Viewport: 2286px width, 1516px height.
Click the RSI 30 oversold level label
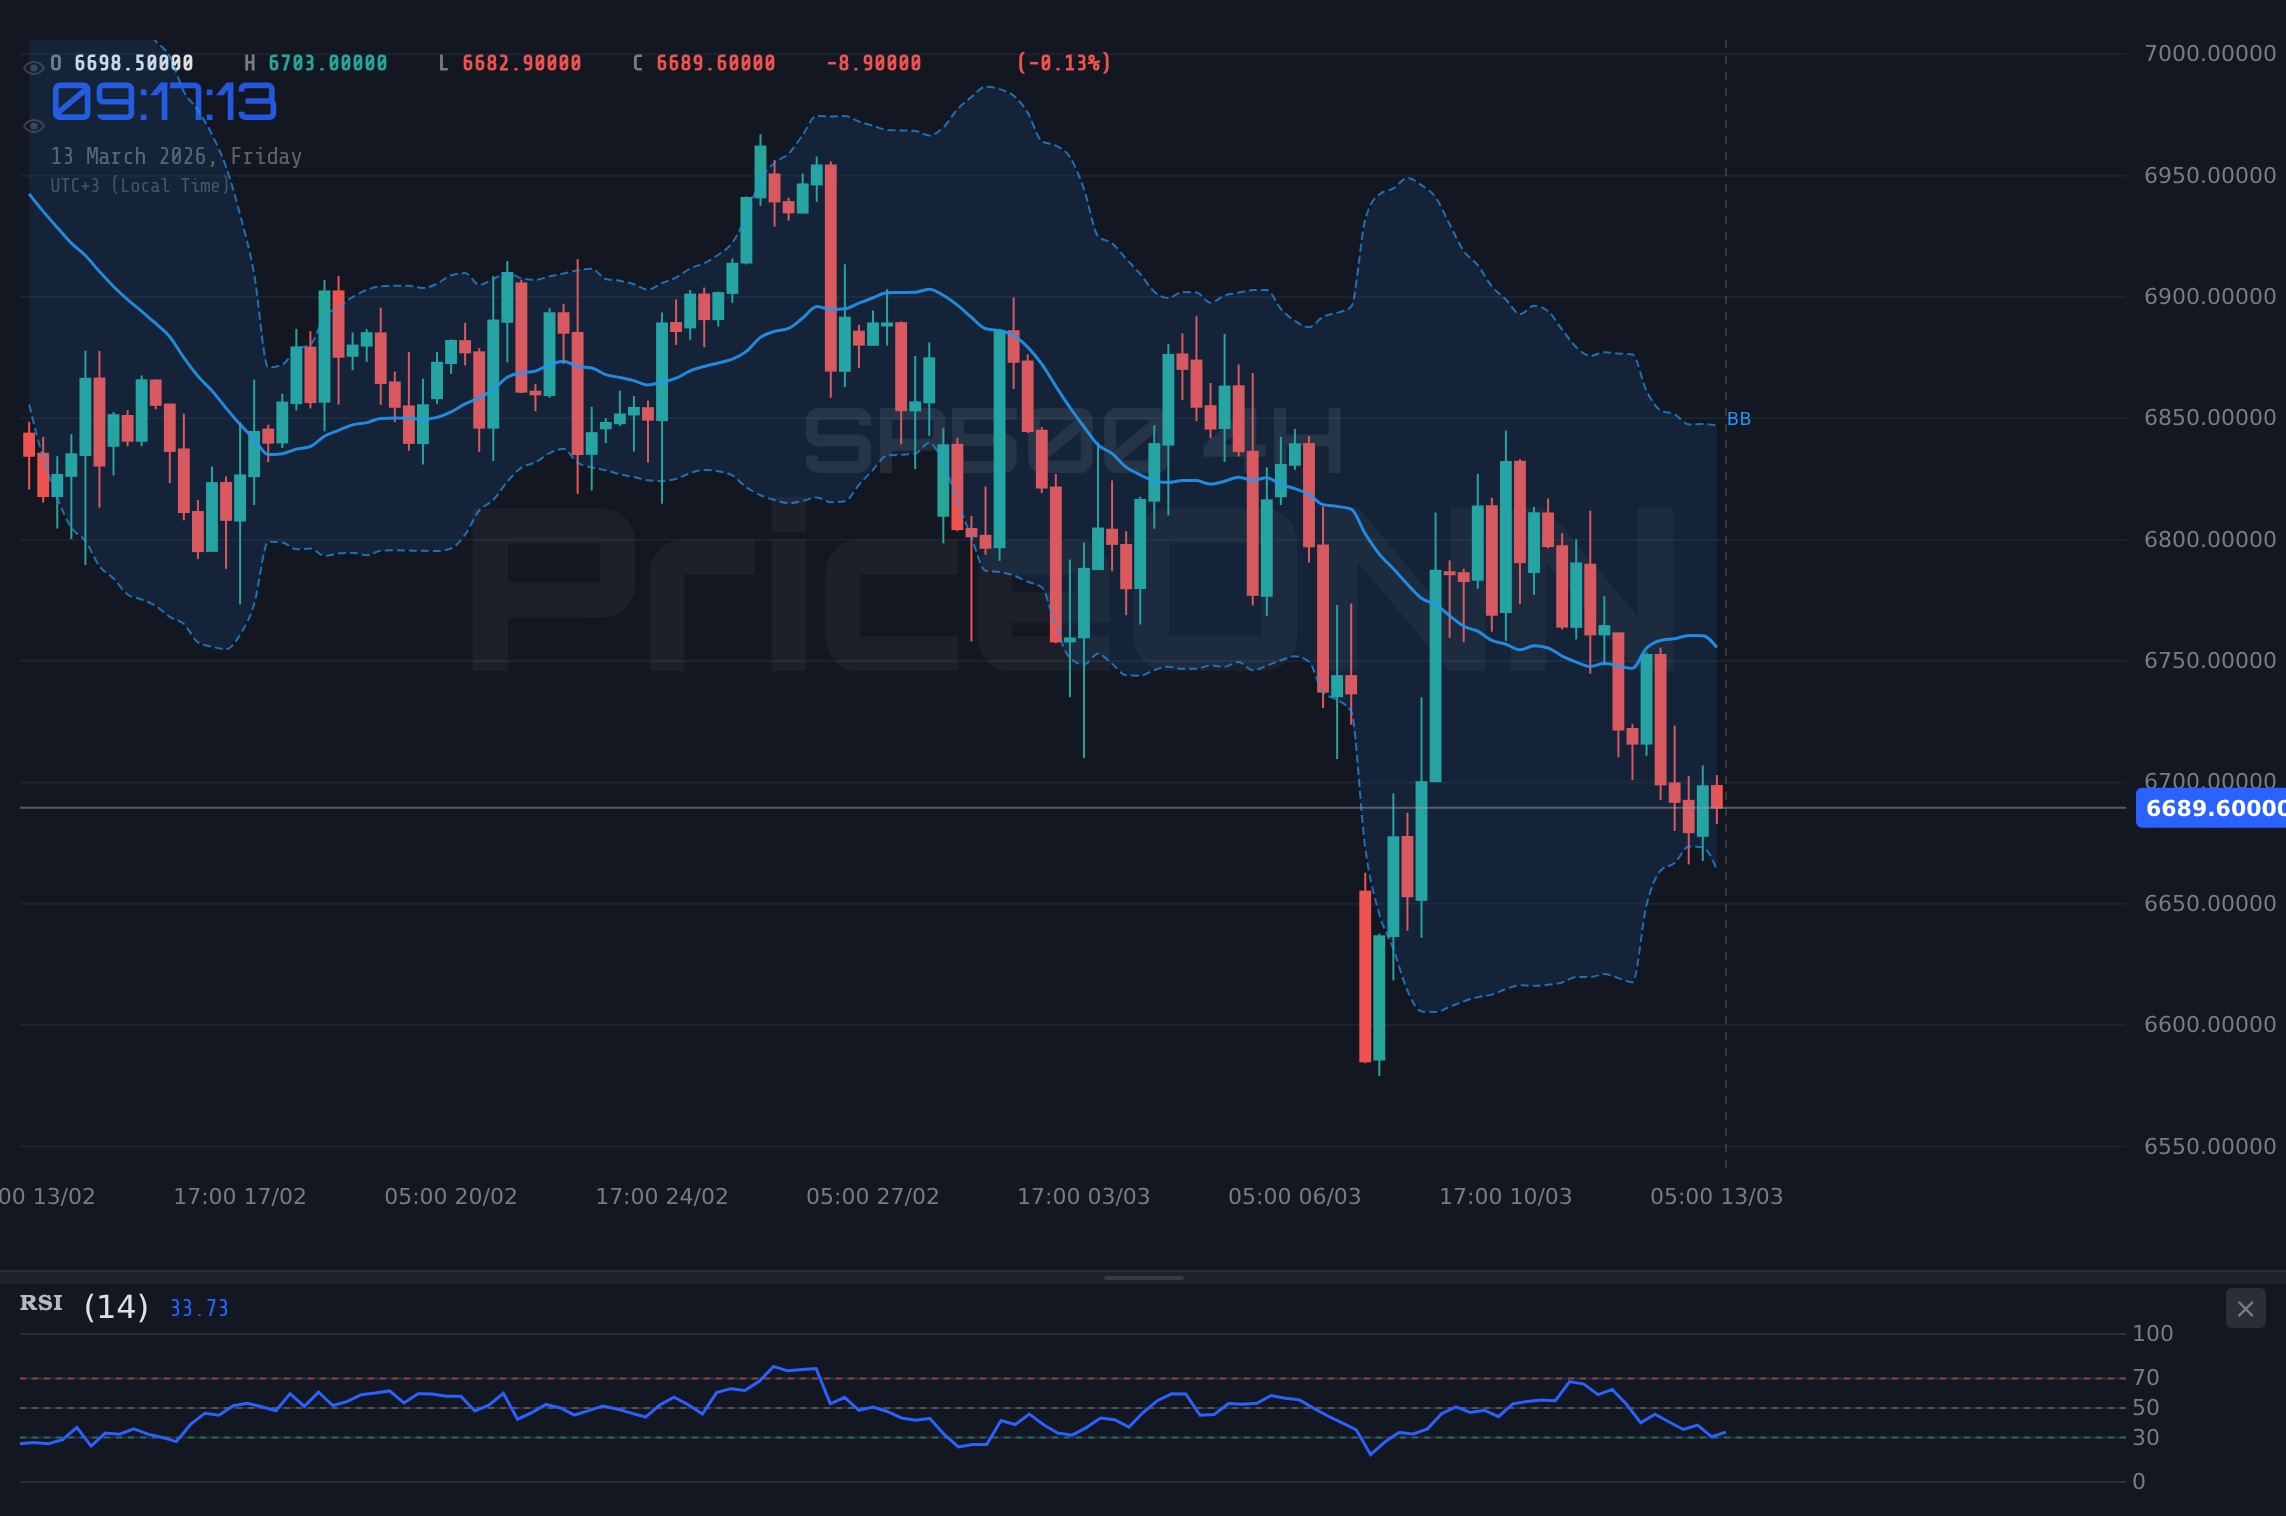(x=2146, y=1438)
